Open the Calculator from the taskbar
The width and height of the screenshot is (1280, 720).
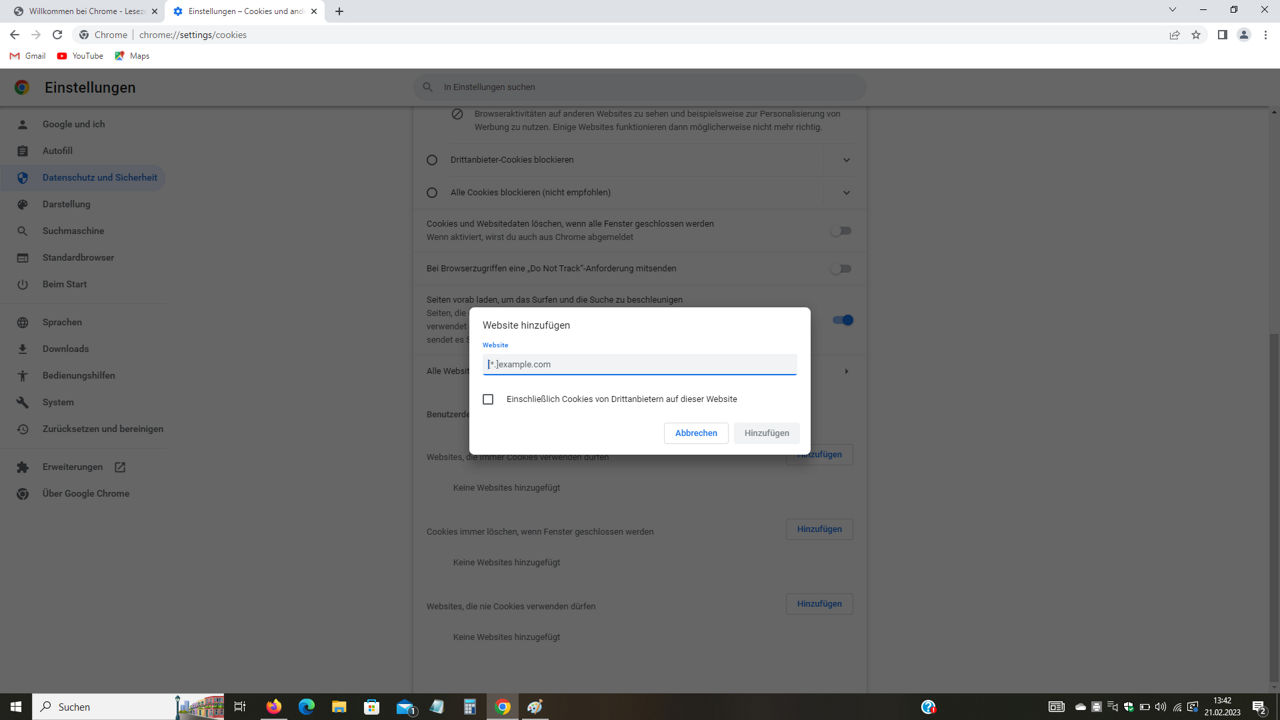point(470,707)
